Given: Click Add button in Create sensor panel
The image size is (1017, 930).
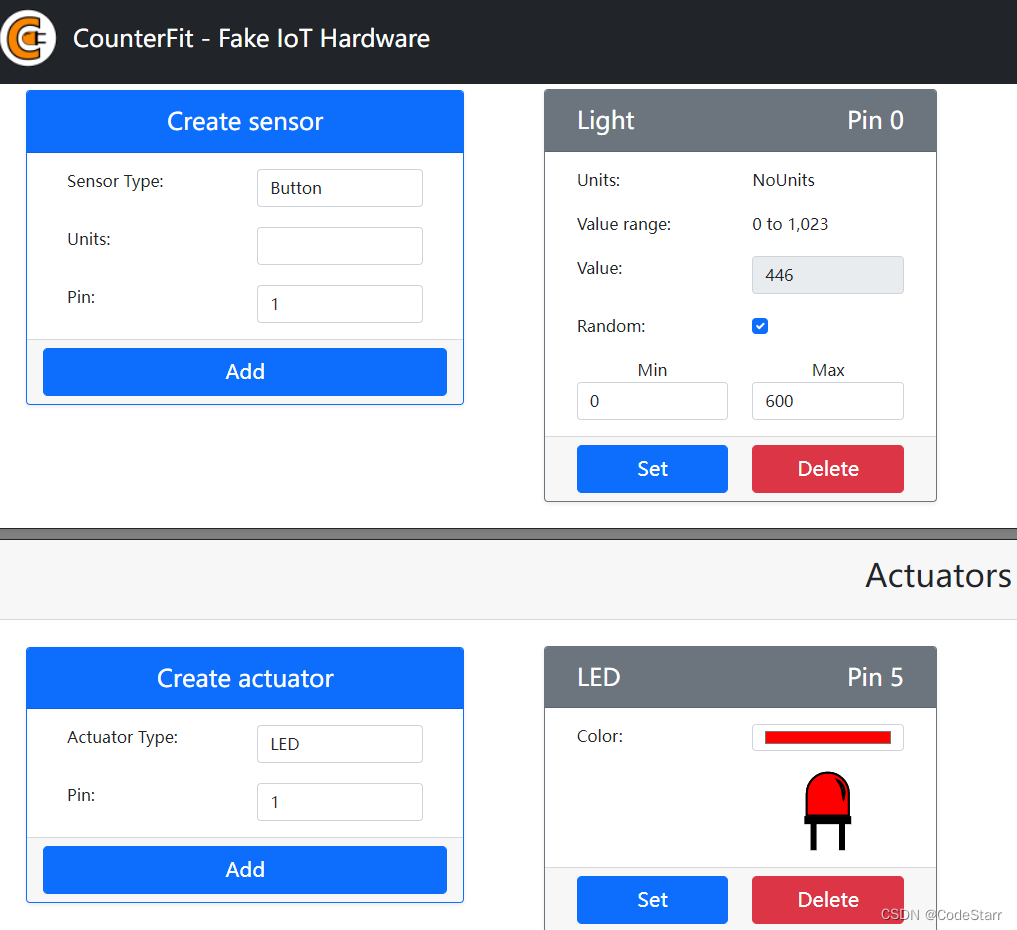Looking at the screenshot, I should 245,372.
